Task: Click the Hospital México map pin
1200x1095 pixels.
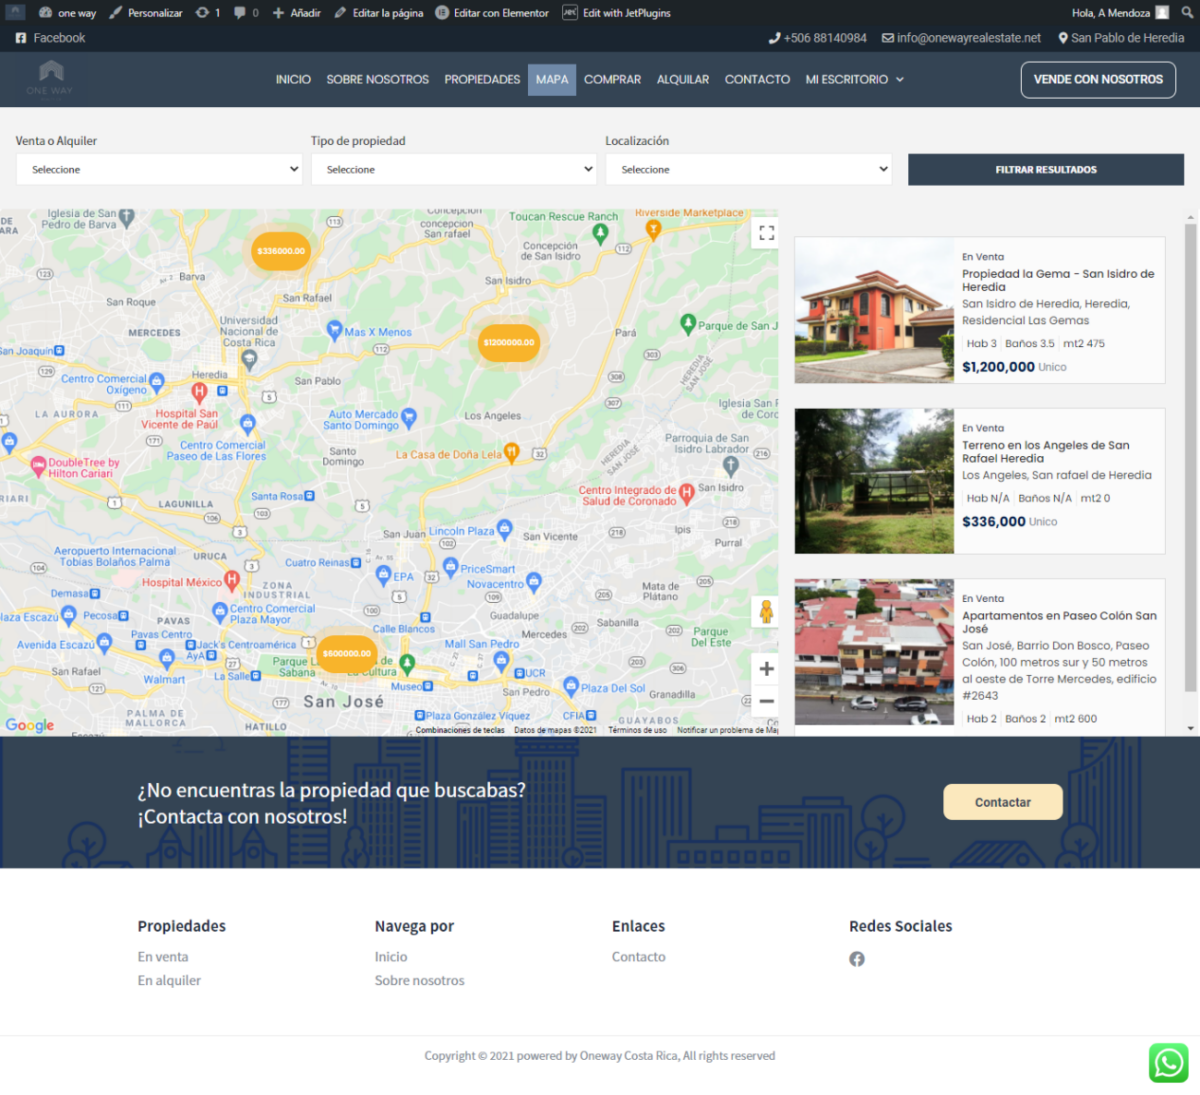Action: tap(232, 579)
